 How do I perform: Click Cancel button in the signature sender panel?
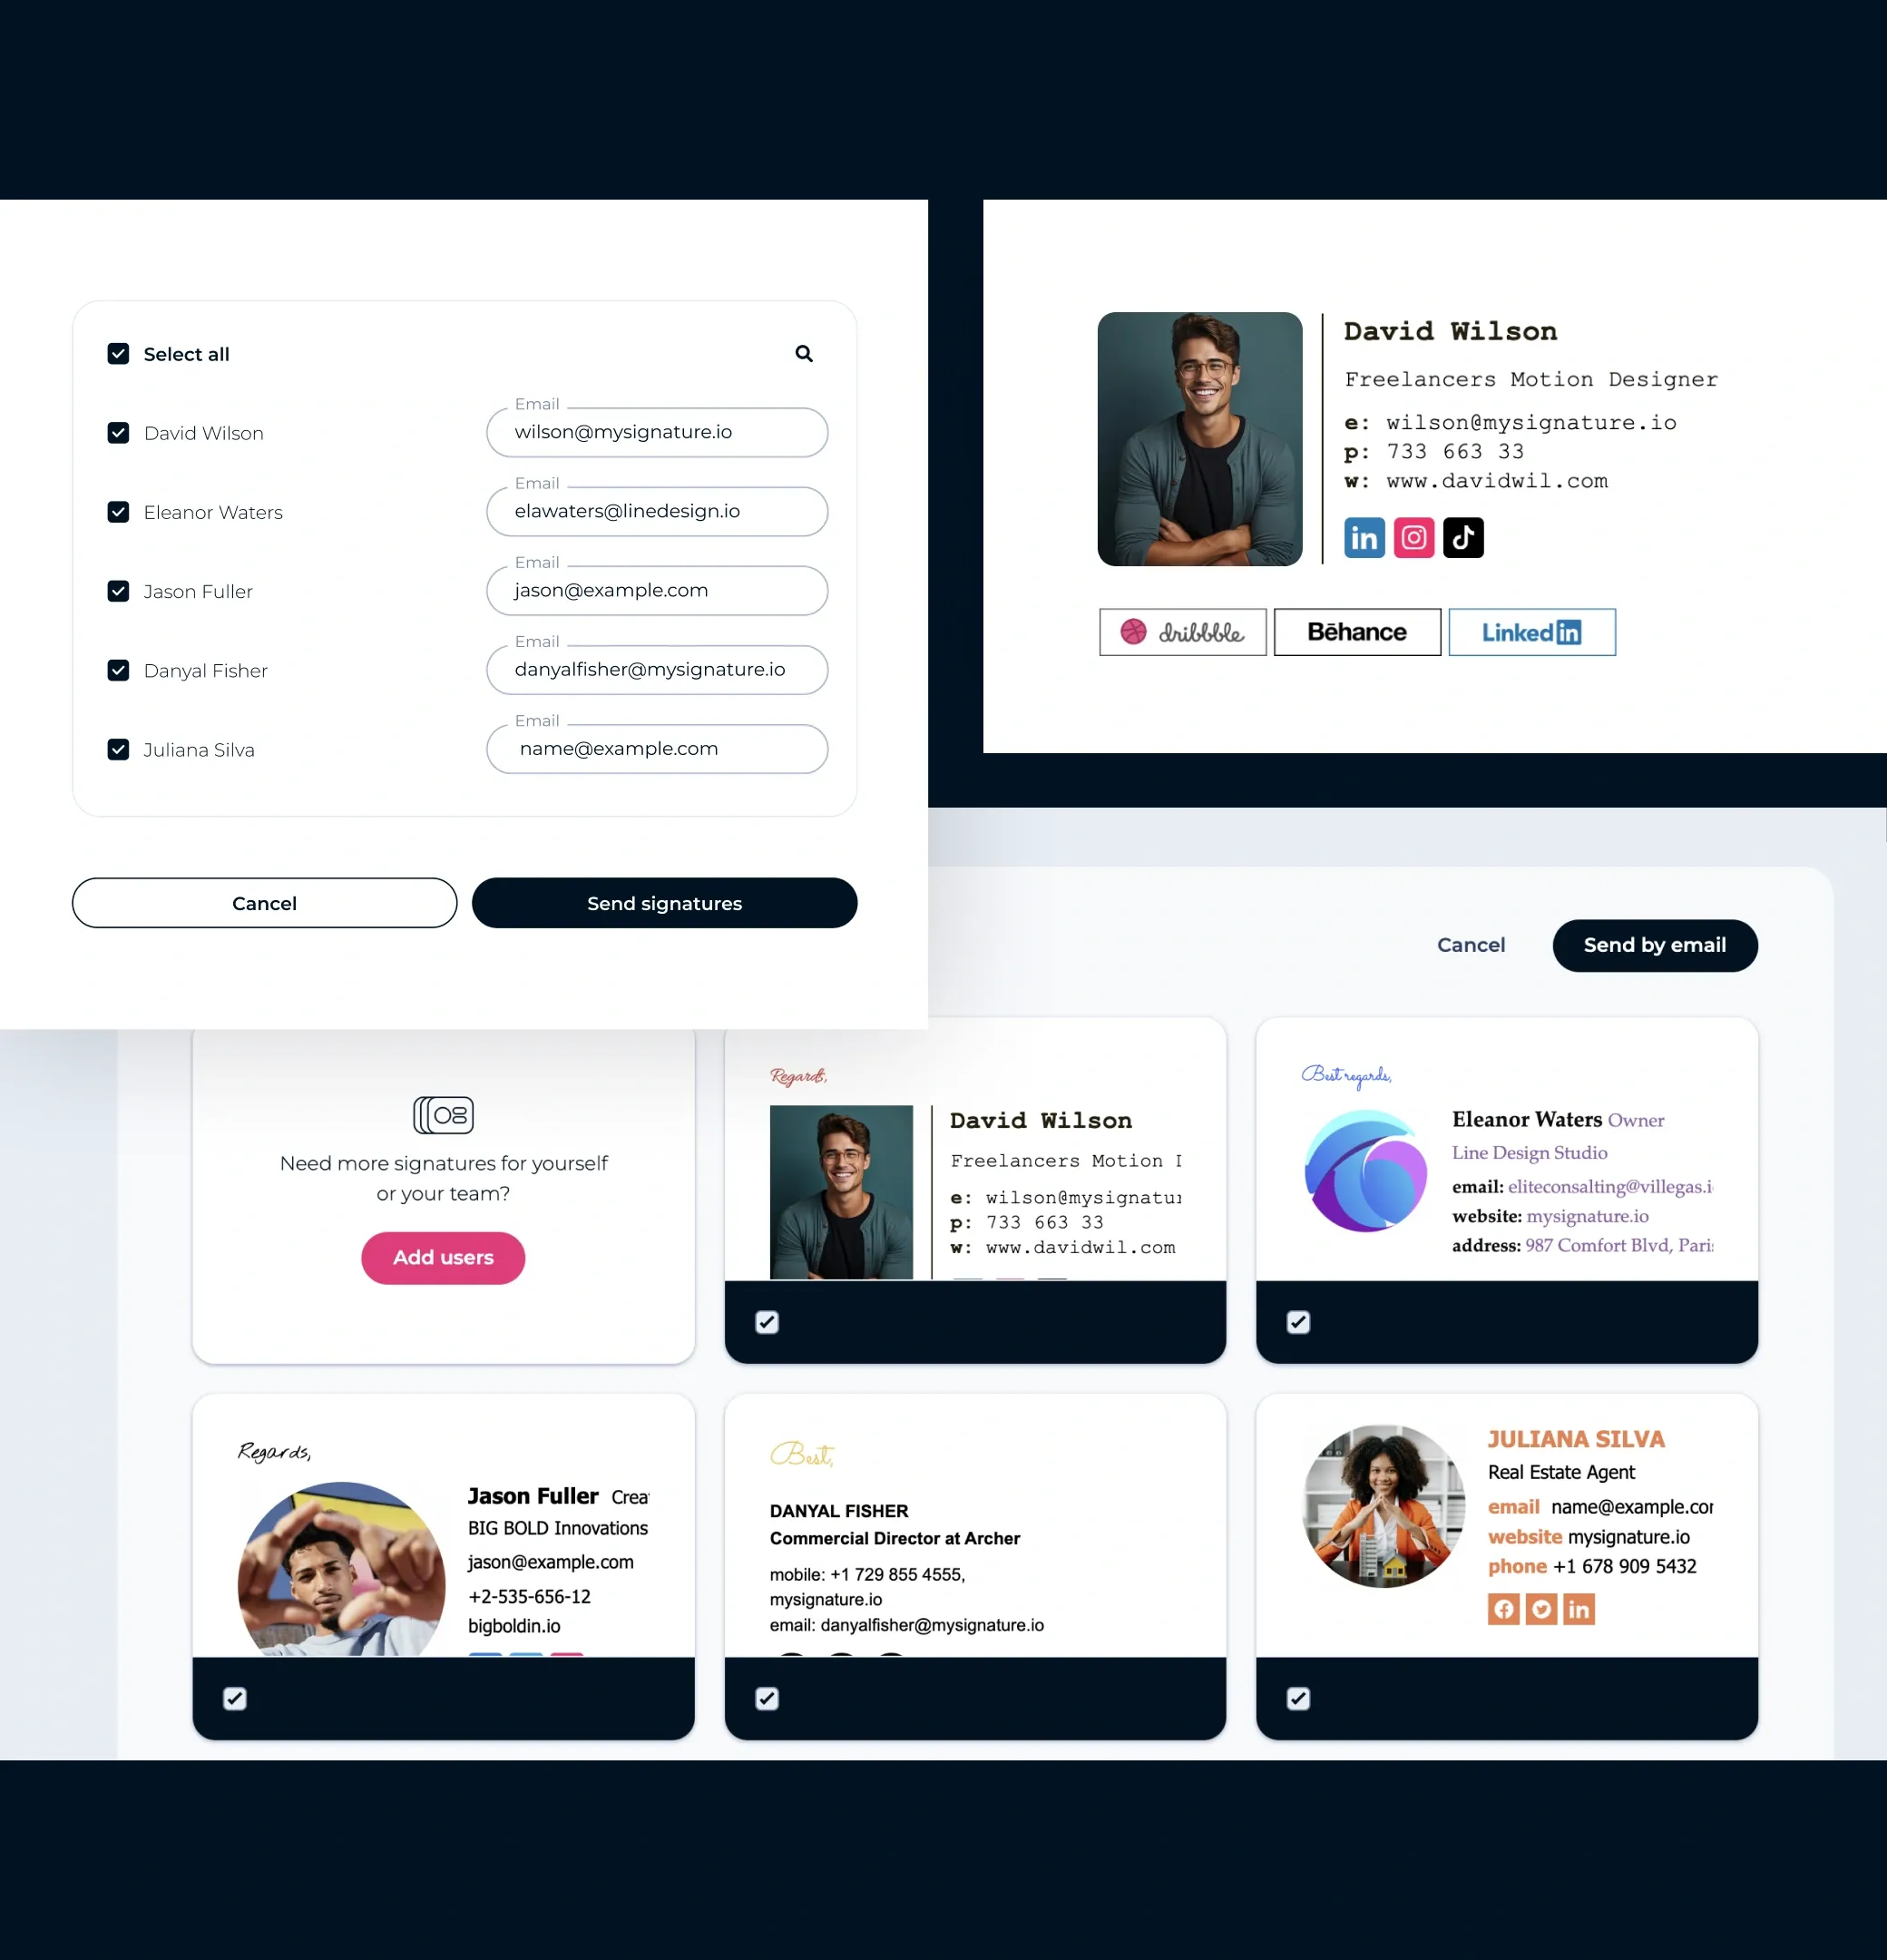tap(264, 903)
